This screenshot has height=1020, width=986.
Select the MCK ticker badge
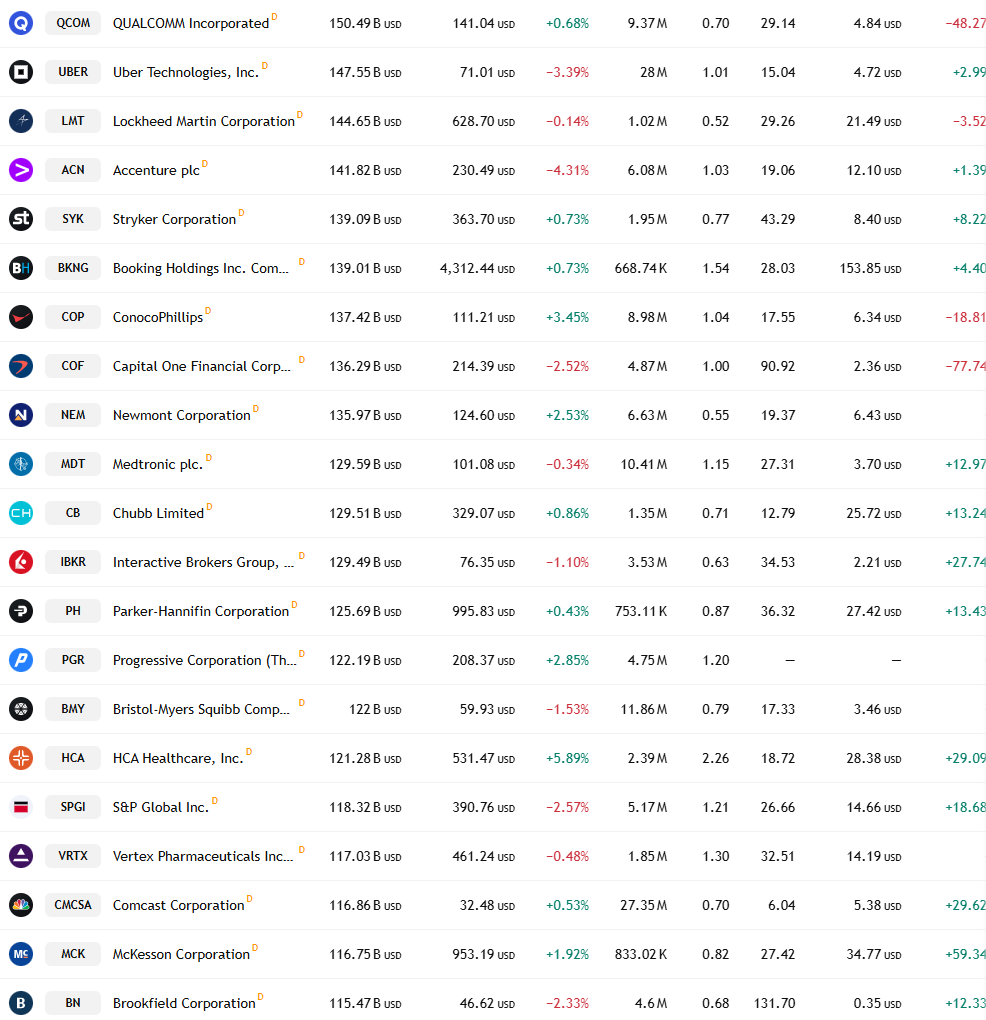73,954
